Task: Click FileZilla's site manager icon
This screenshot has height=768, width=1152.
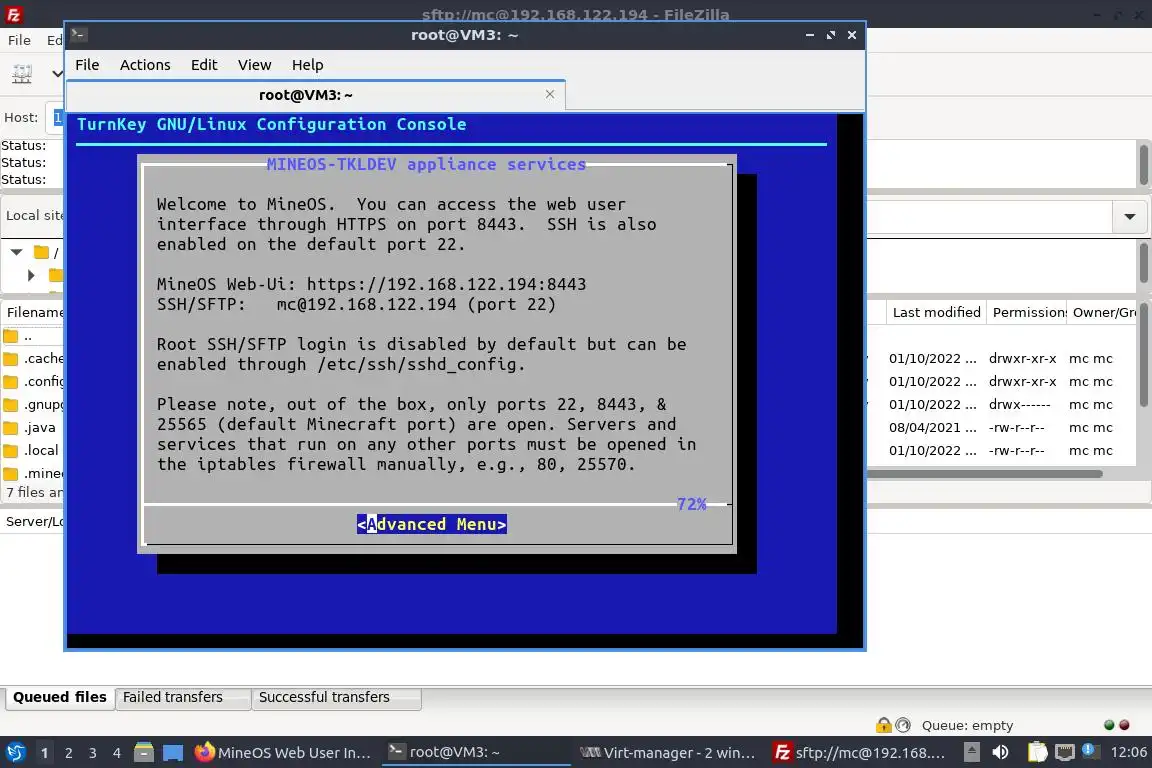Action: point(22,73)
